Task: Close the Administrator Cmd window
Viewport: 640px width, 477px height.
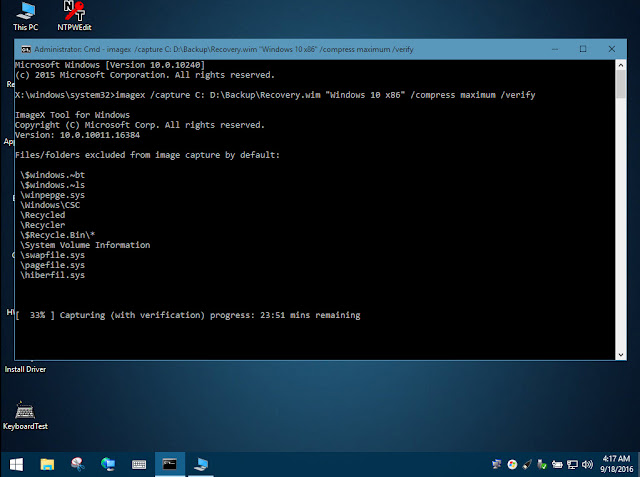Action: click(x=611, y=49)
